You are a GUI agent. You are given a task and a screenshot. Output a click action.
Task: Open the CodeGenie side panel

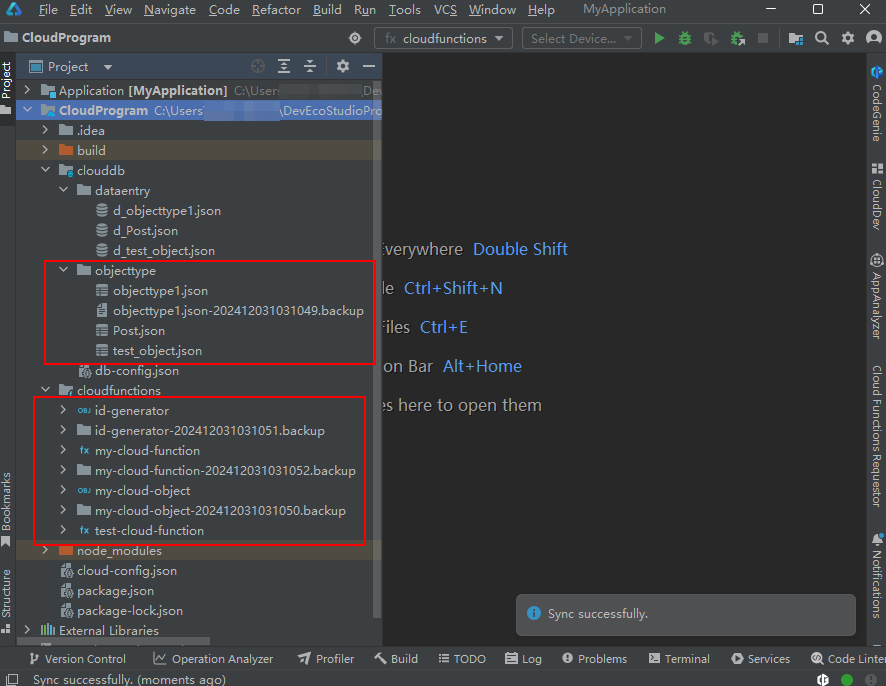876,103
